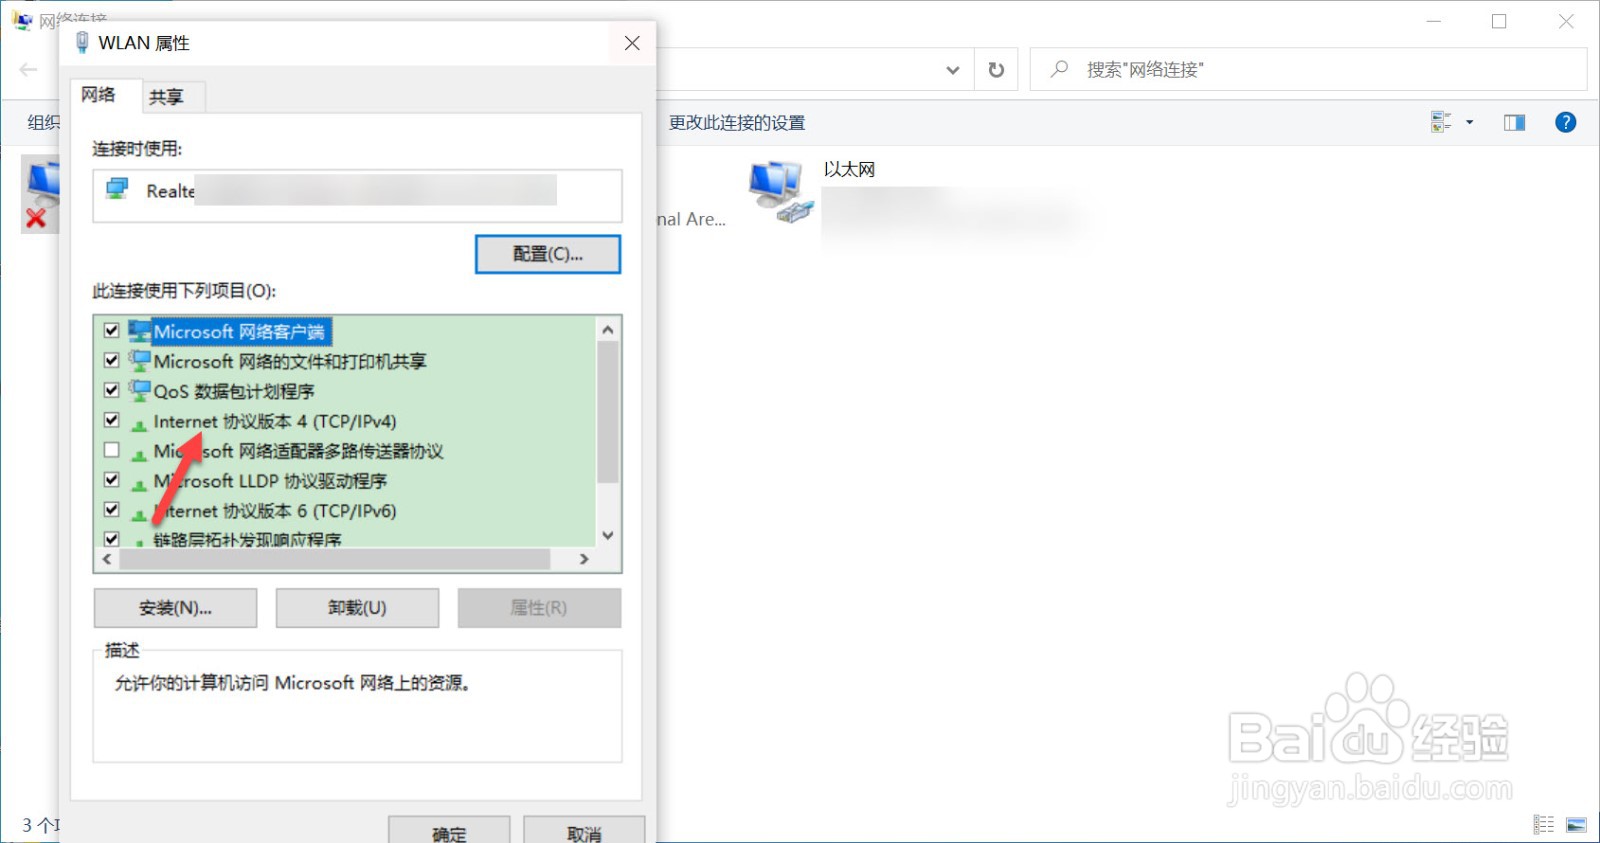Click the 卸载(U) button
This screenshot has width=1600, height=843.
357,608
